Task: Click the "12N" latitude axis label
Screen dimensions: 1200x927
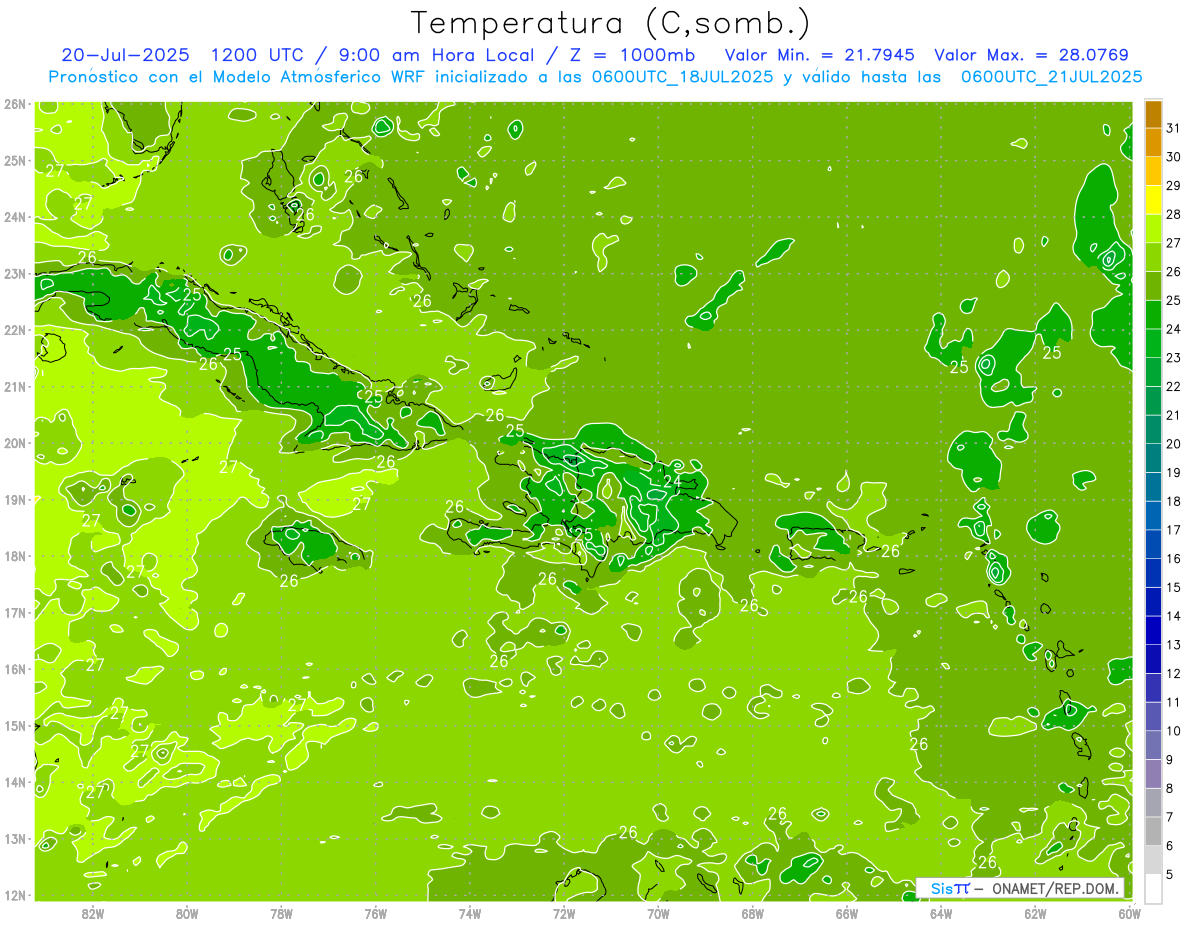Action: (15, 895)
